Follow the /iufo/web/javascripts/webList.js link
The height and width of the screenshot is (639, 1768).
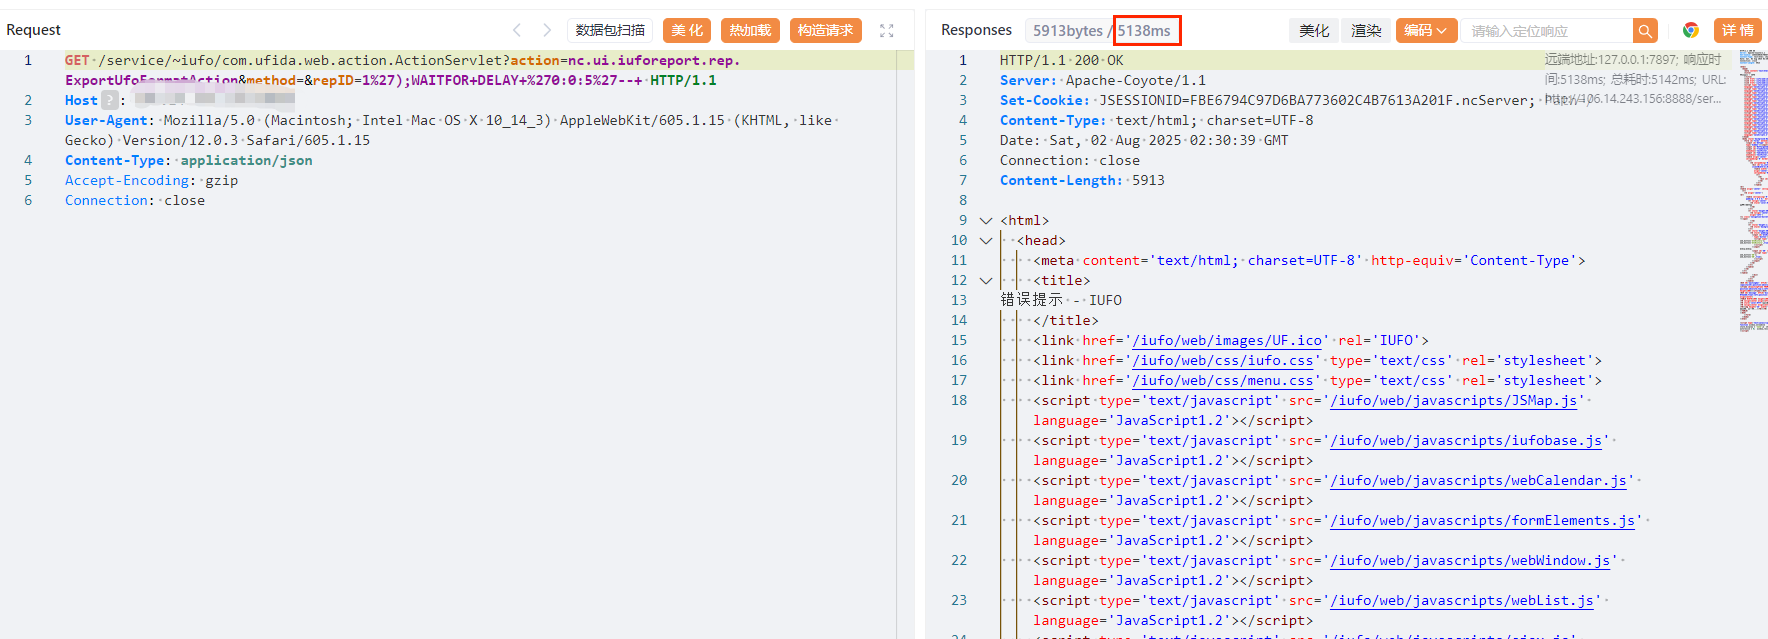[x=1462, y=600]
